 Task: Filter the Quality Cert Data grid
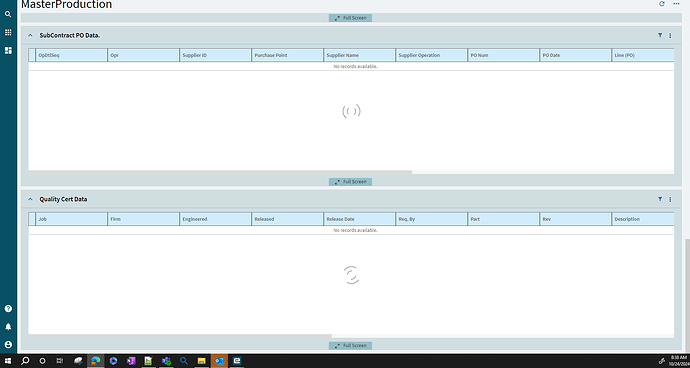[x=660, y=199]
